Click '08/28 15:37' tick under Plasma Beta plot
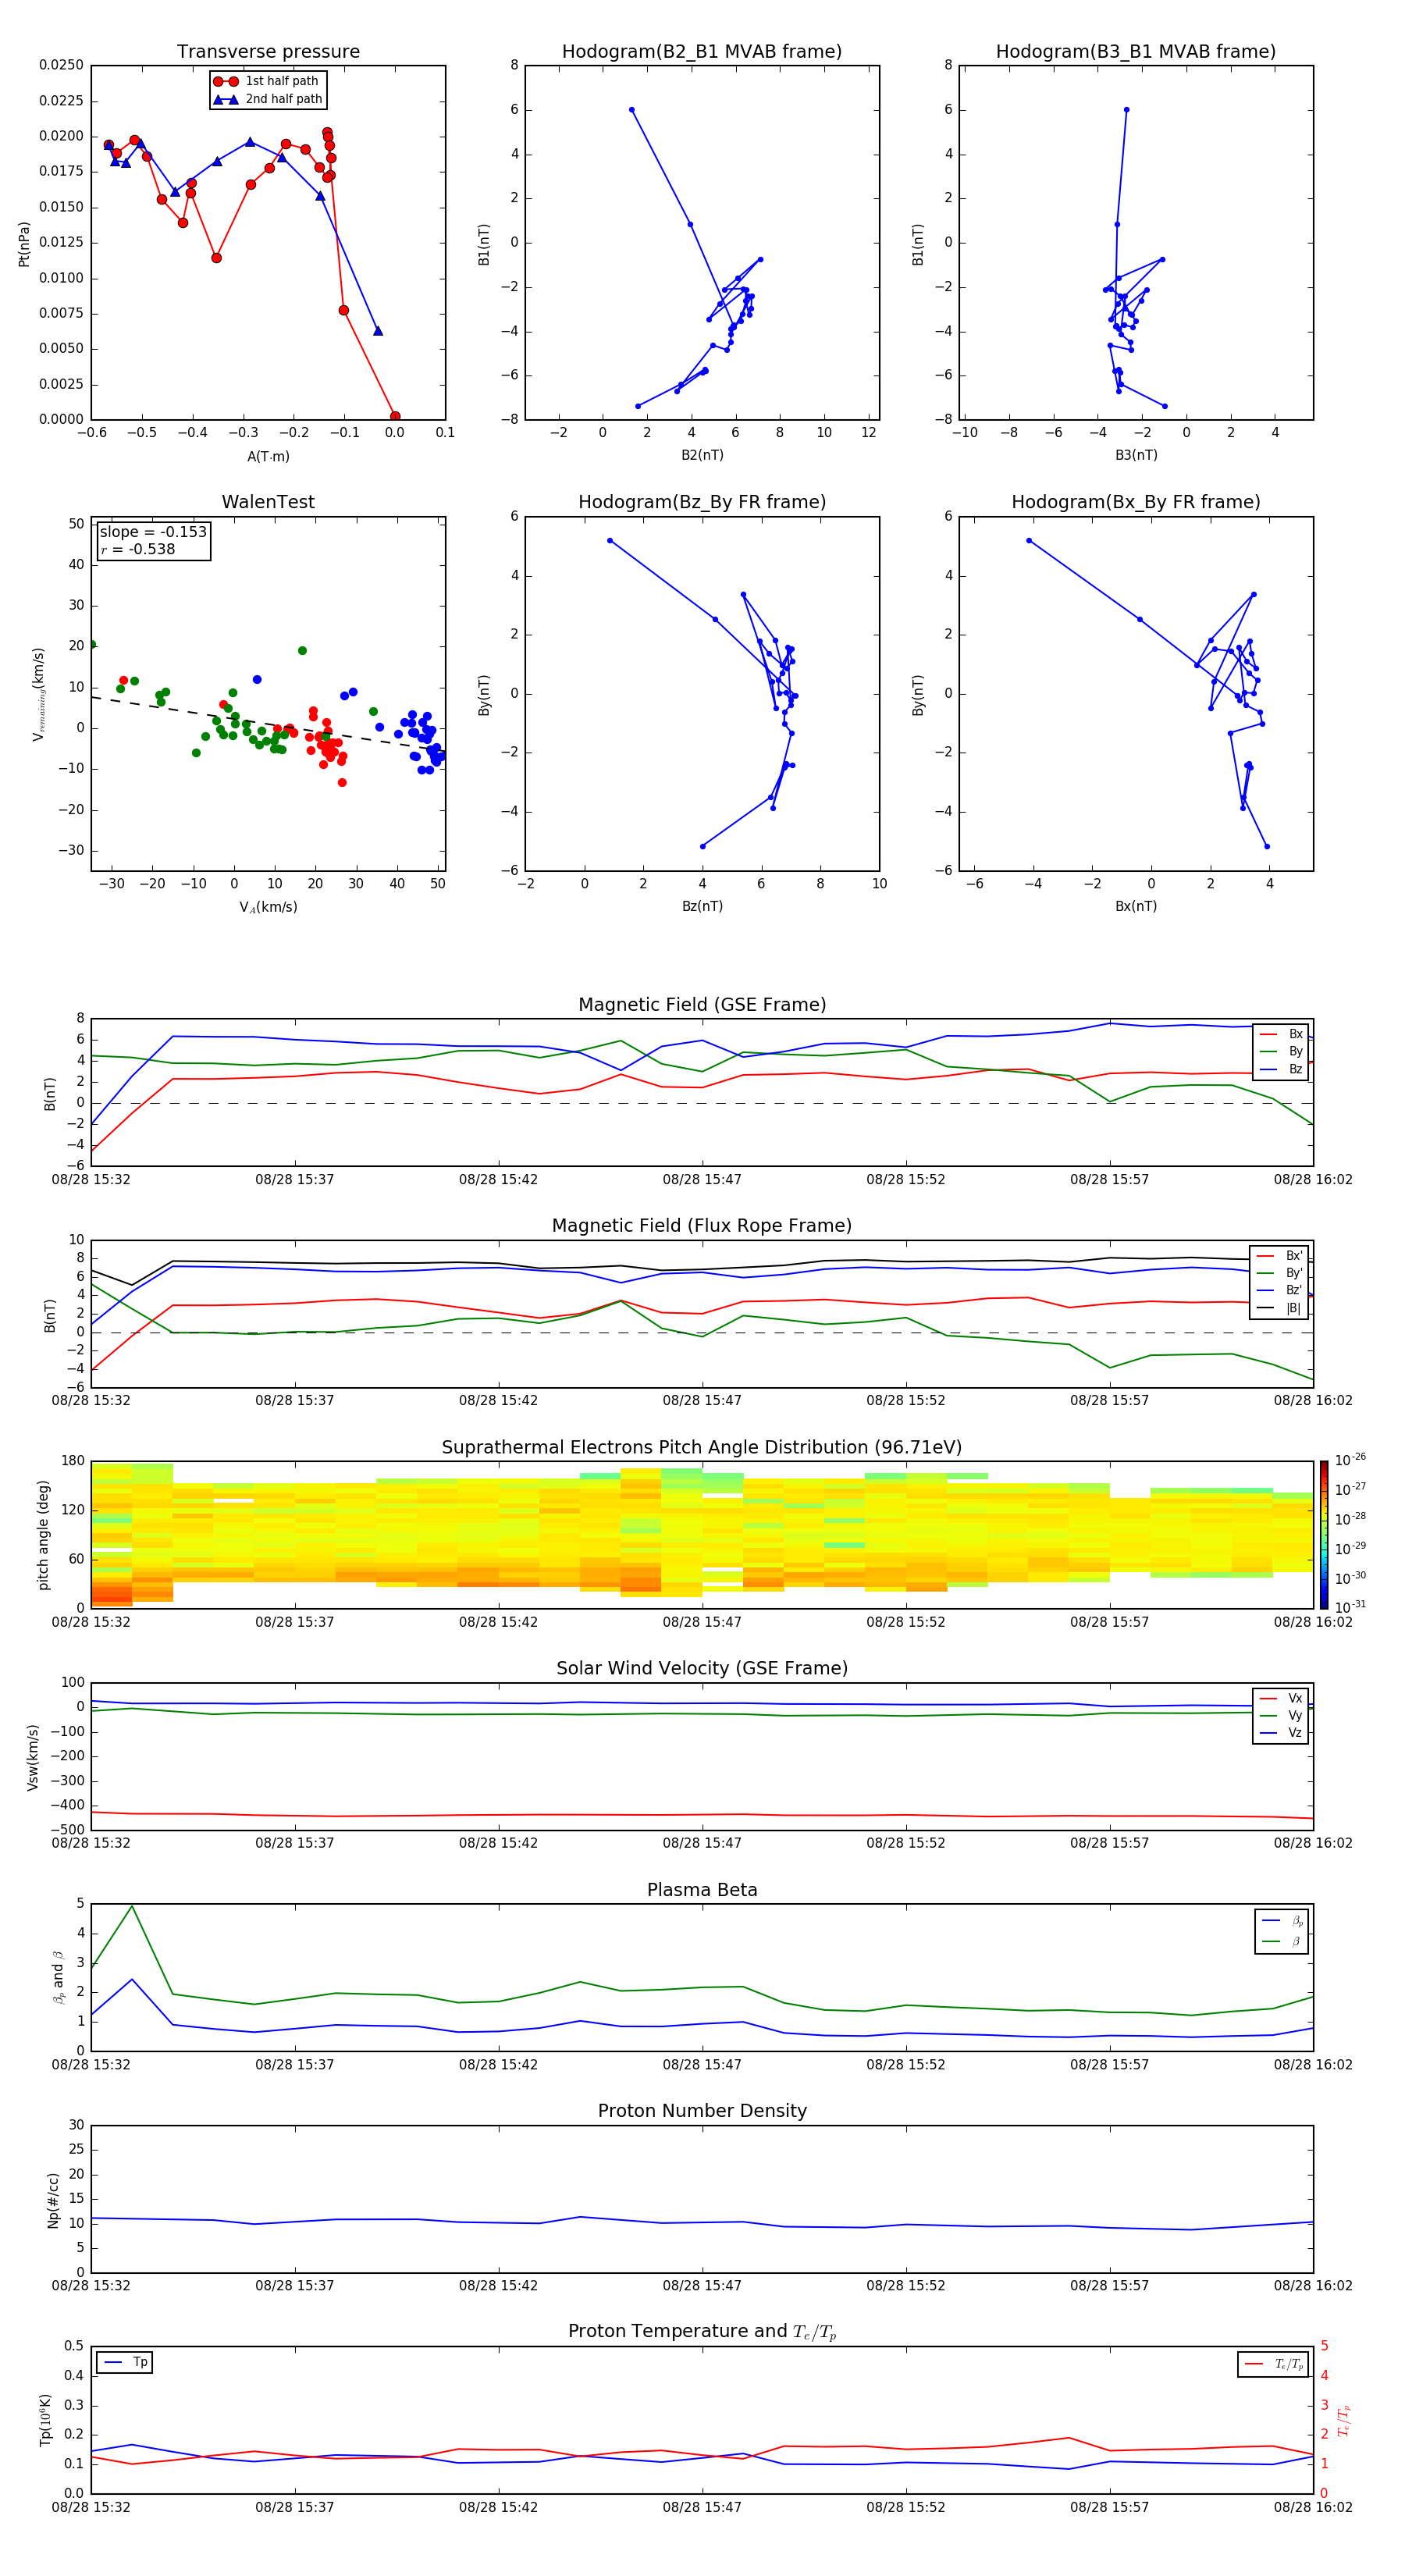The image size is (1405, 2576). [295, 2064]
